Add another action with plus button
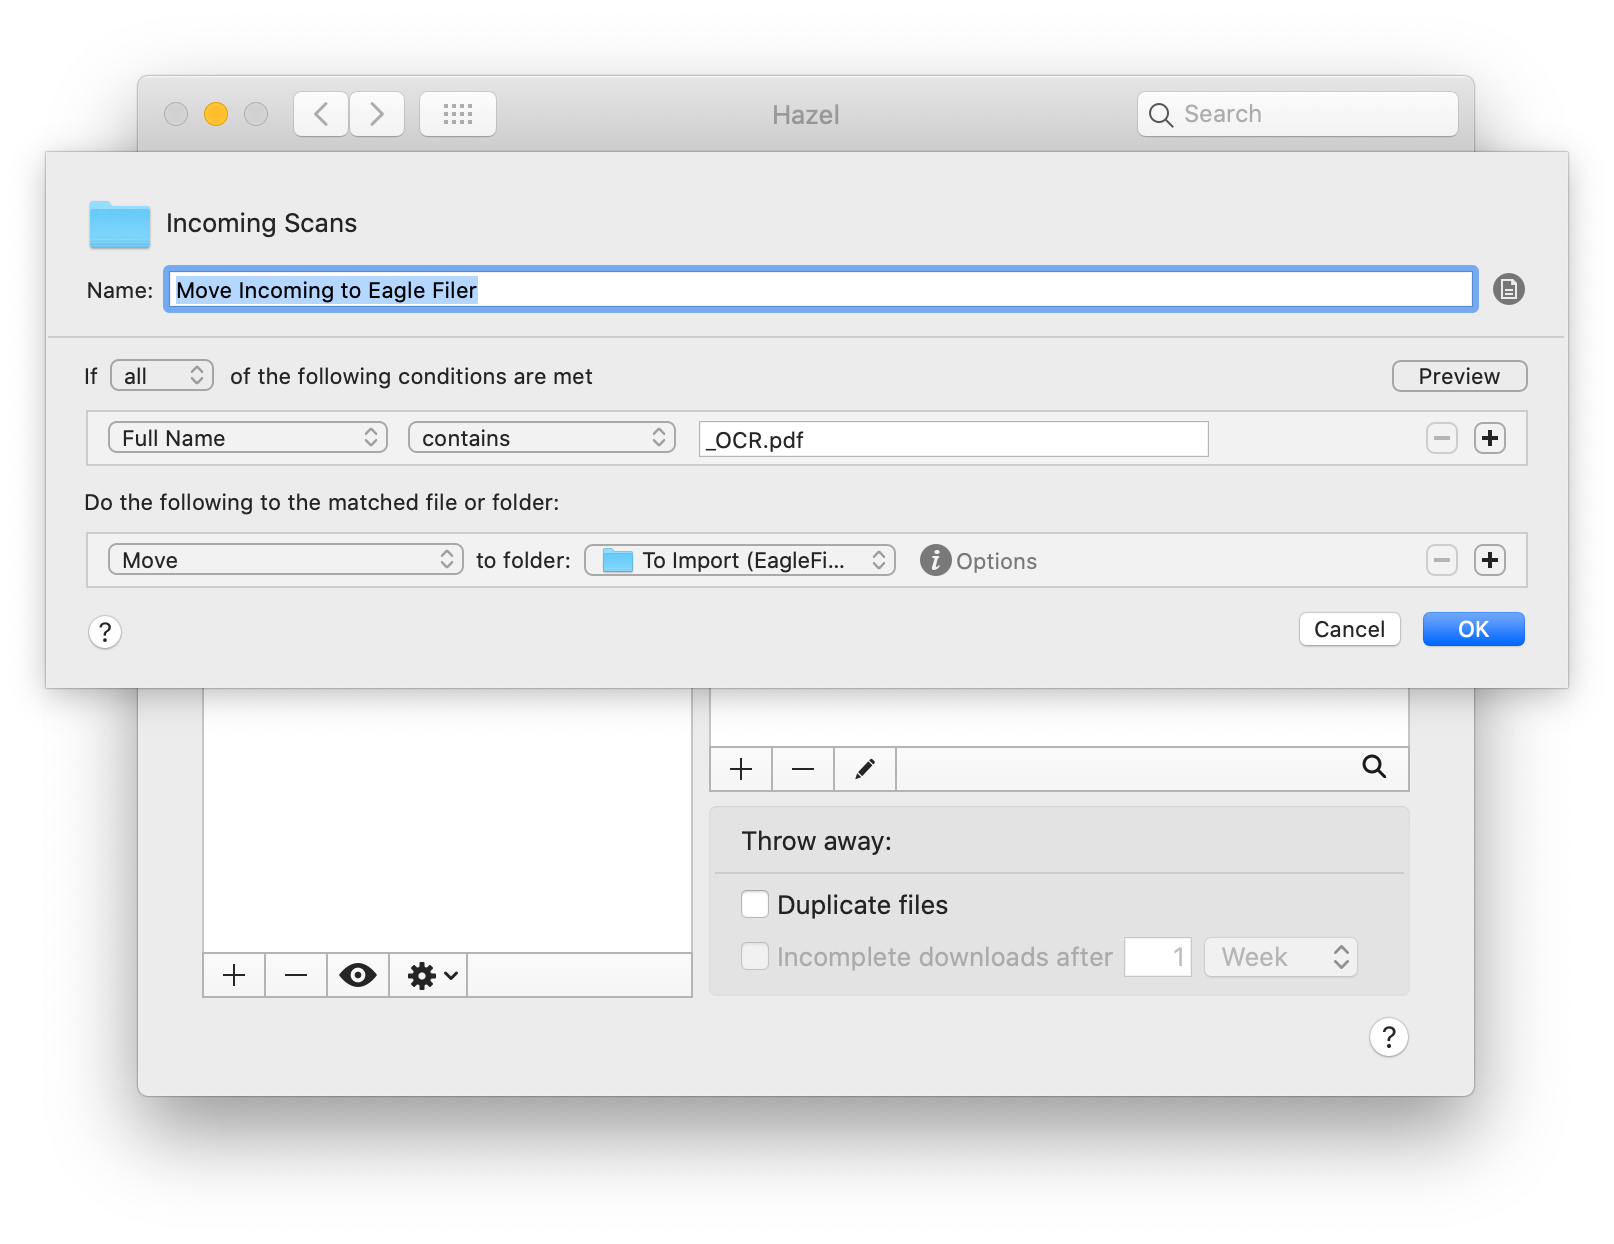The height and width of the screenshot is (1244, 1614). (1490, 560)
